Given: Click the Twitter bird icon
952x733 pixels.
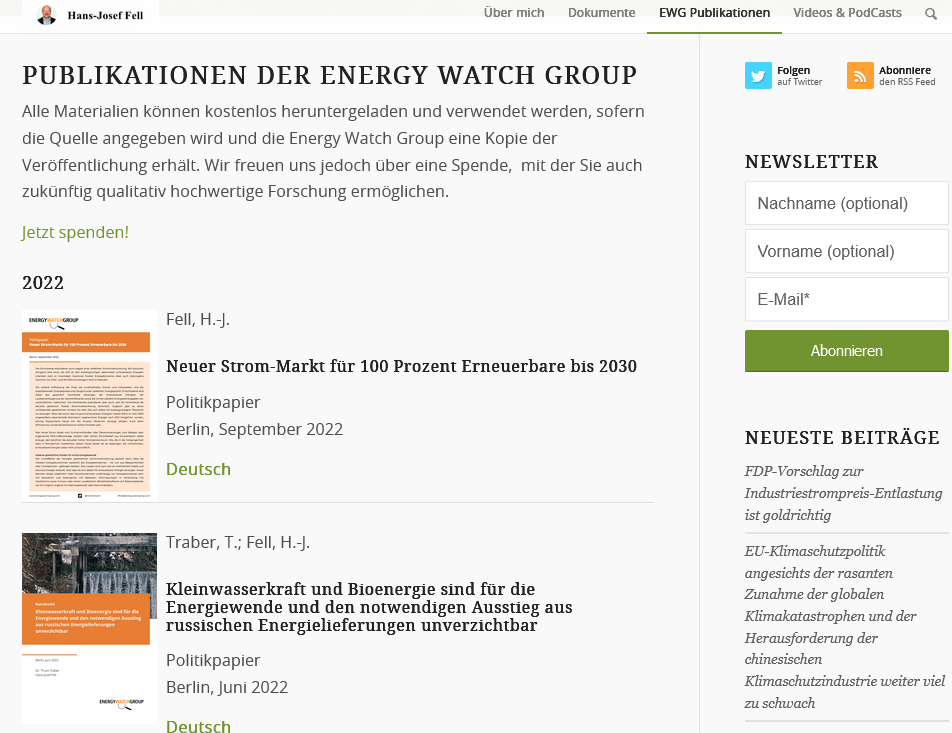Looking at the screenshot, I should tap(758, 76).
